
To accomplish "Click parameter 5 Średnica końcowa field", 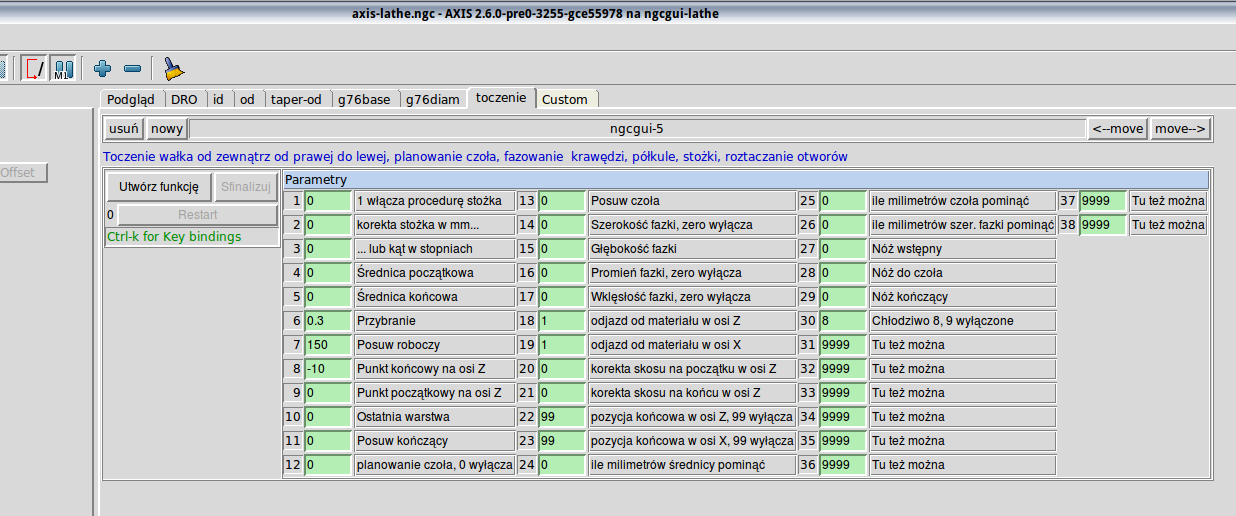I will click(328, 297).
